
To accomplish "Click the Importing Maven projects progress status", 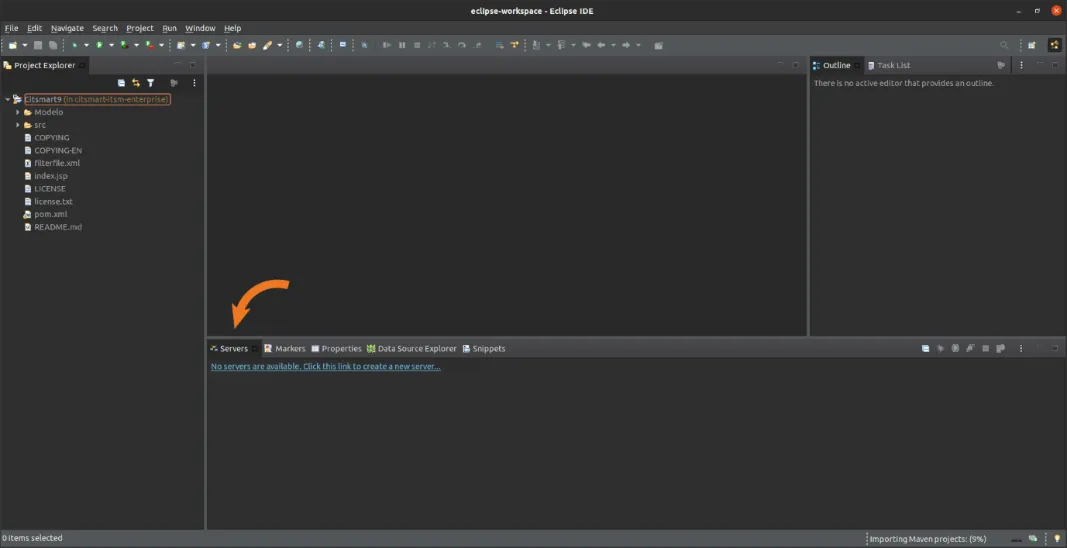I will 928,539.
